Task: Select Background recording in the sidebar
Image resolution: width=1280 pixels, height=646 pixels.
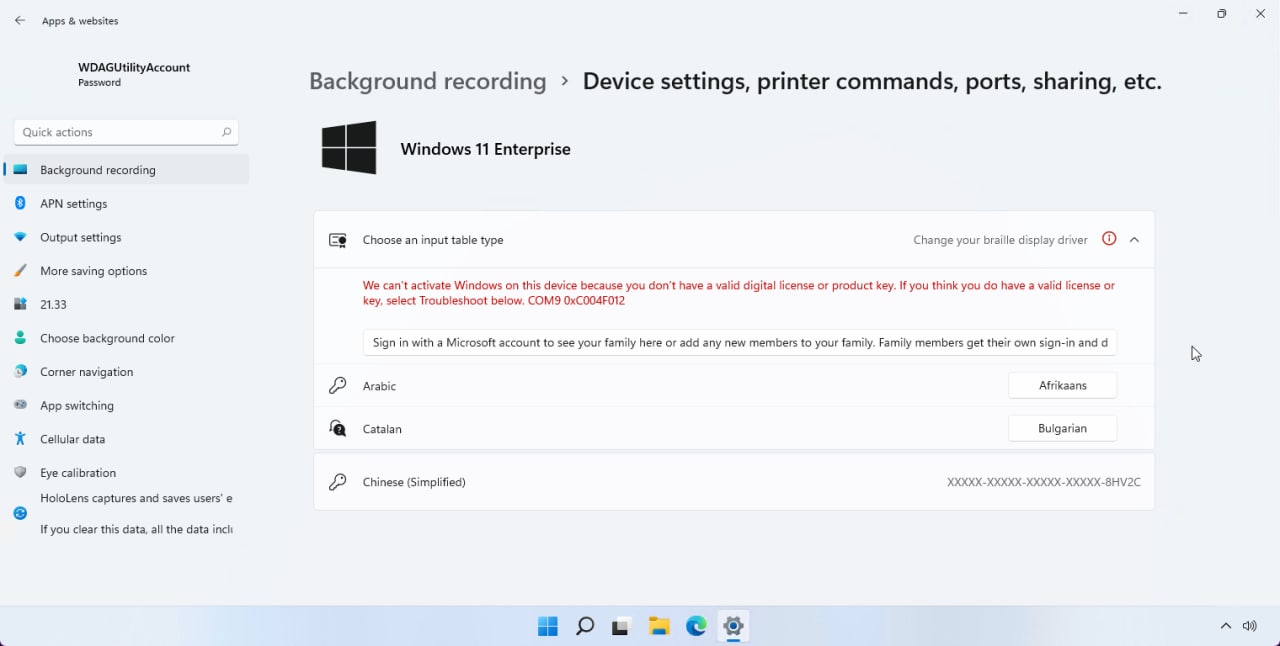Action: tap(127, 170)
